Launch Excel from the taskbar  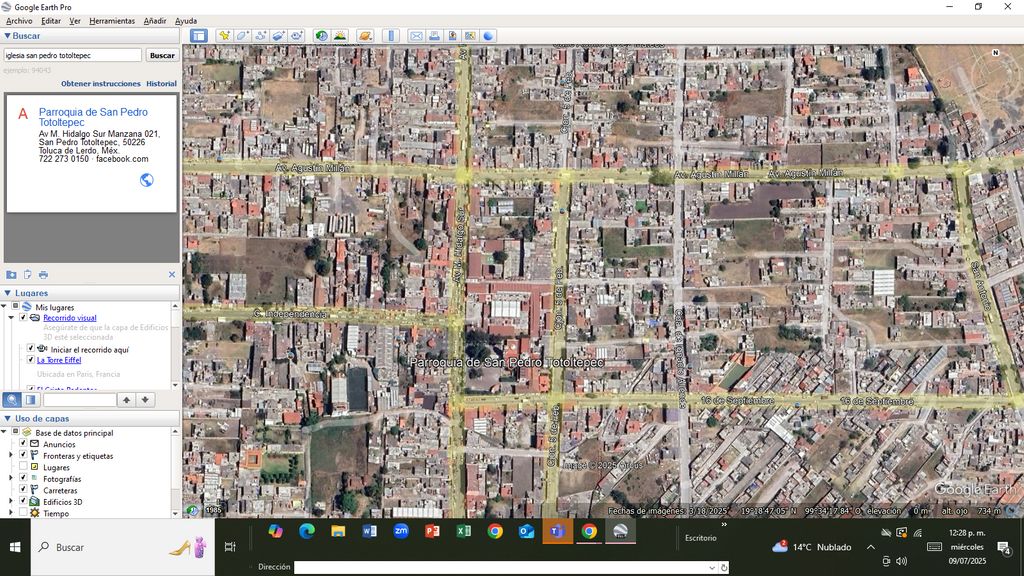coord(464,531)
